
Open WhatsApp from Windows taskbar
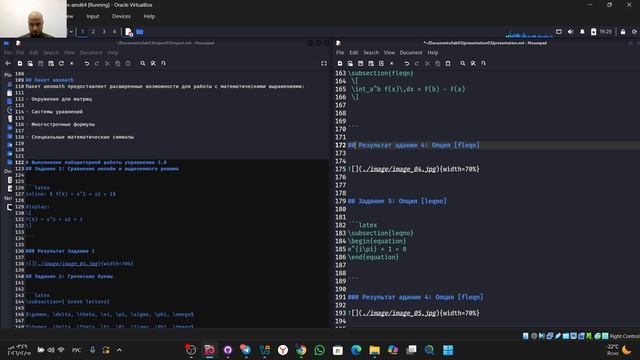pyautogui.click(x=320, y=350)
